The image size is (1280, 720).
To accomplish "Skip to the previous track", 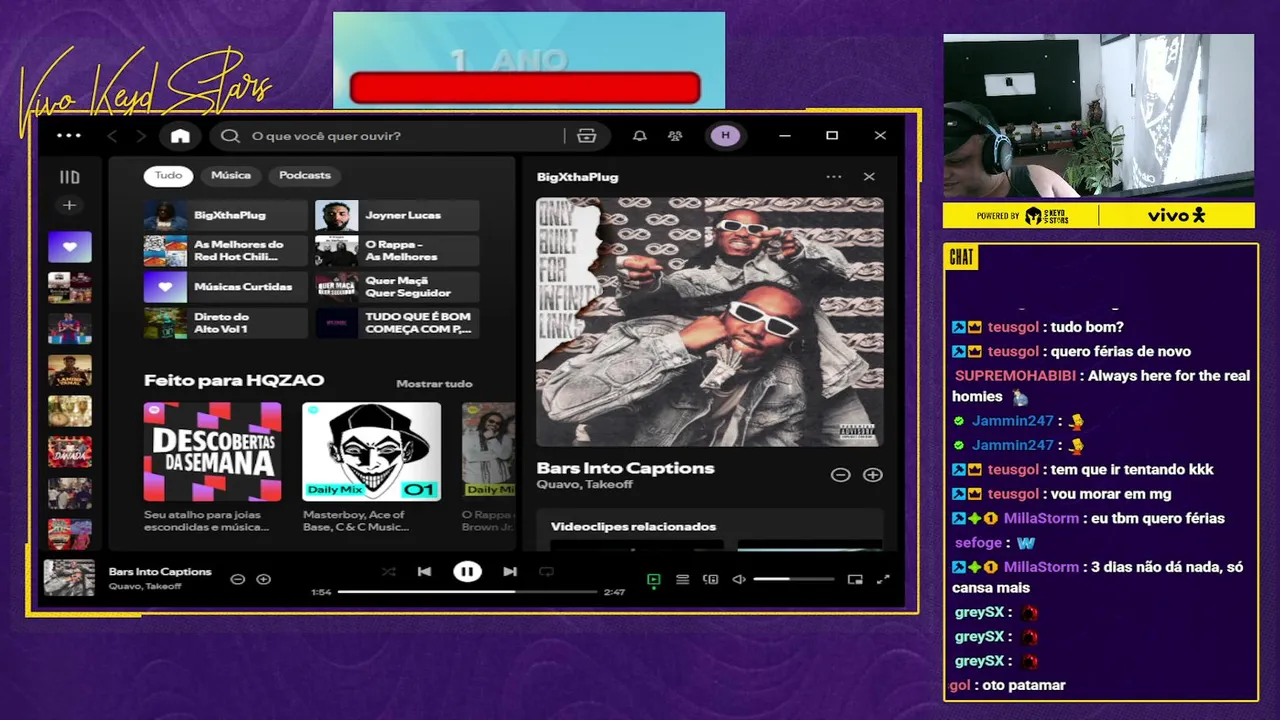I will coord(424,572).
